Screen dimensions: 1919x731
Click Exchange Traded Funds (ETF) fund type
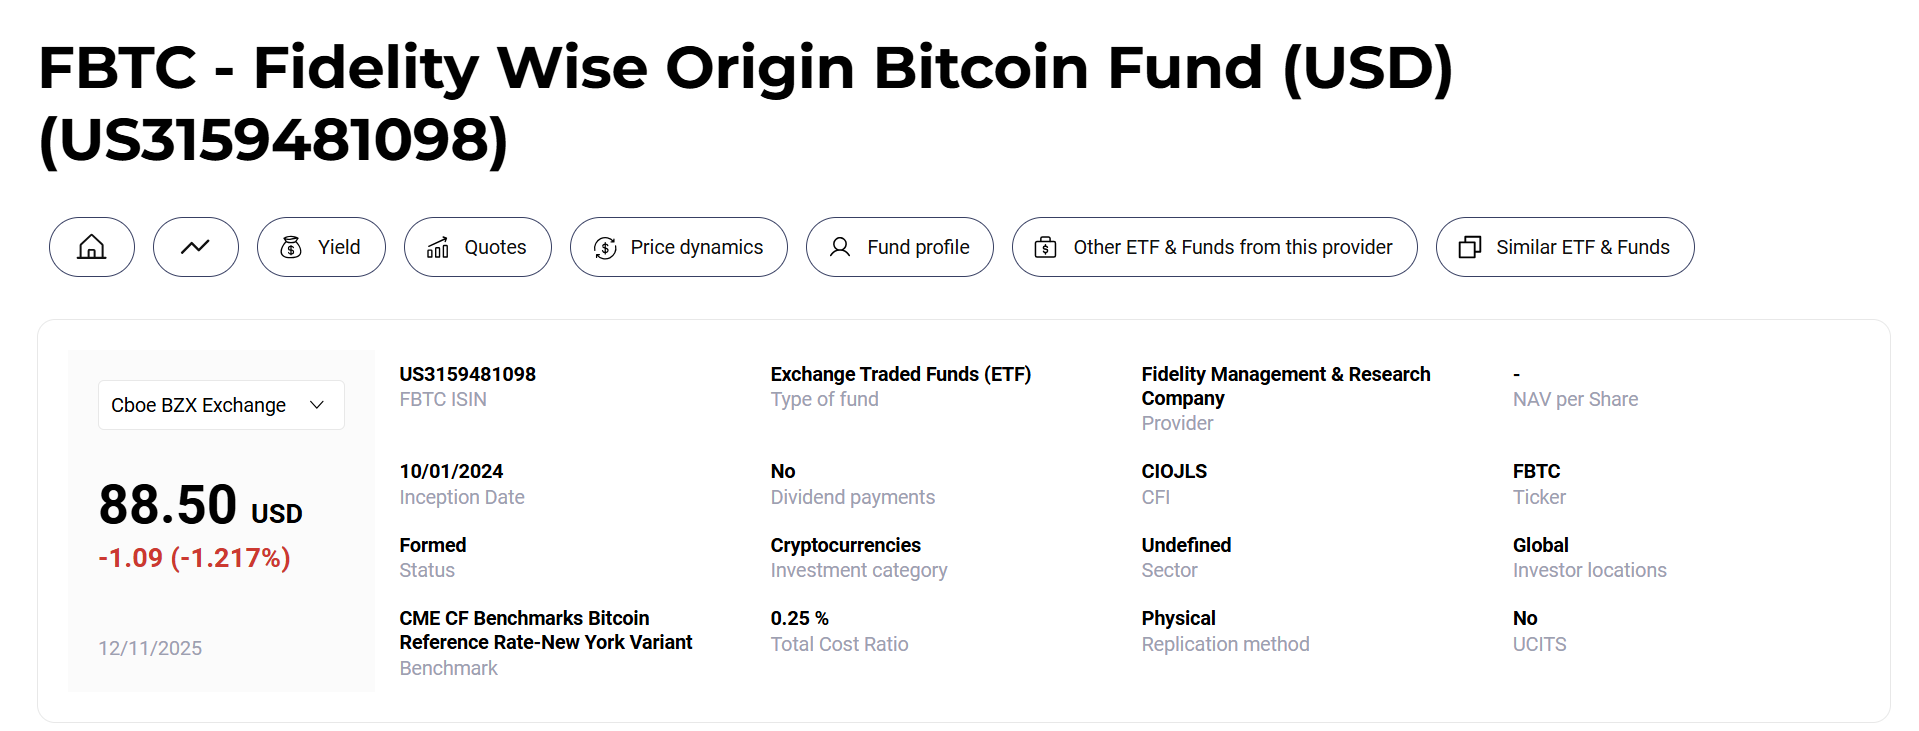pyautogui.click(x=900, y=374)
